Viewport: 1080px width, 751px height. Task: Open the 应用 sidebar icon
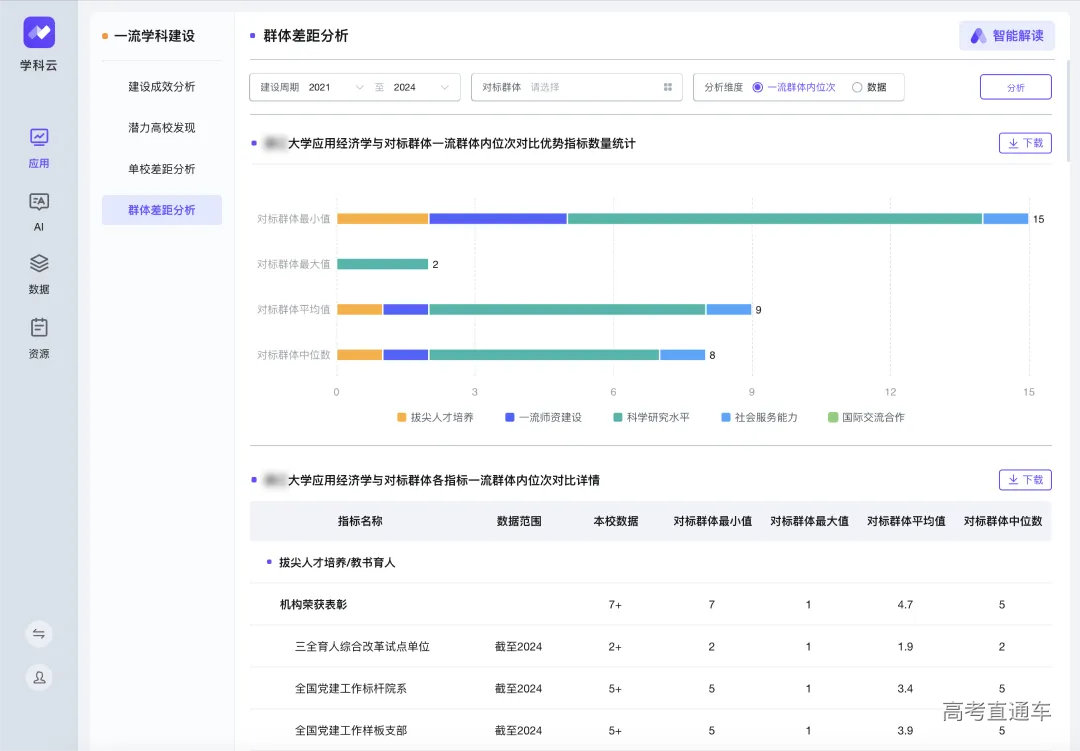click(x=39, y=138)
